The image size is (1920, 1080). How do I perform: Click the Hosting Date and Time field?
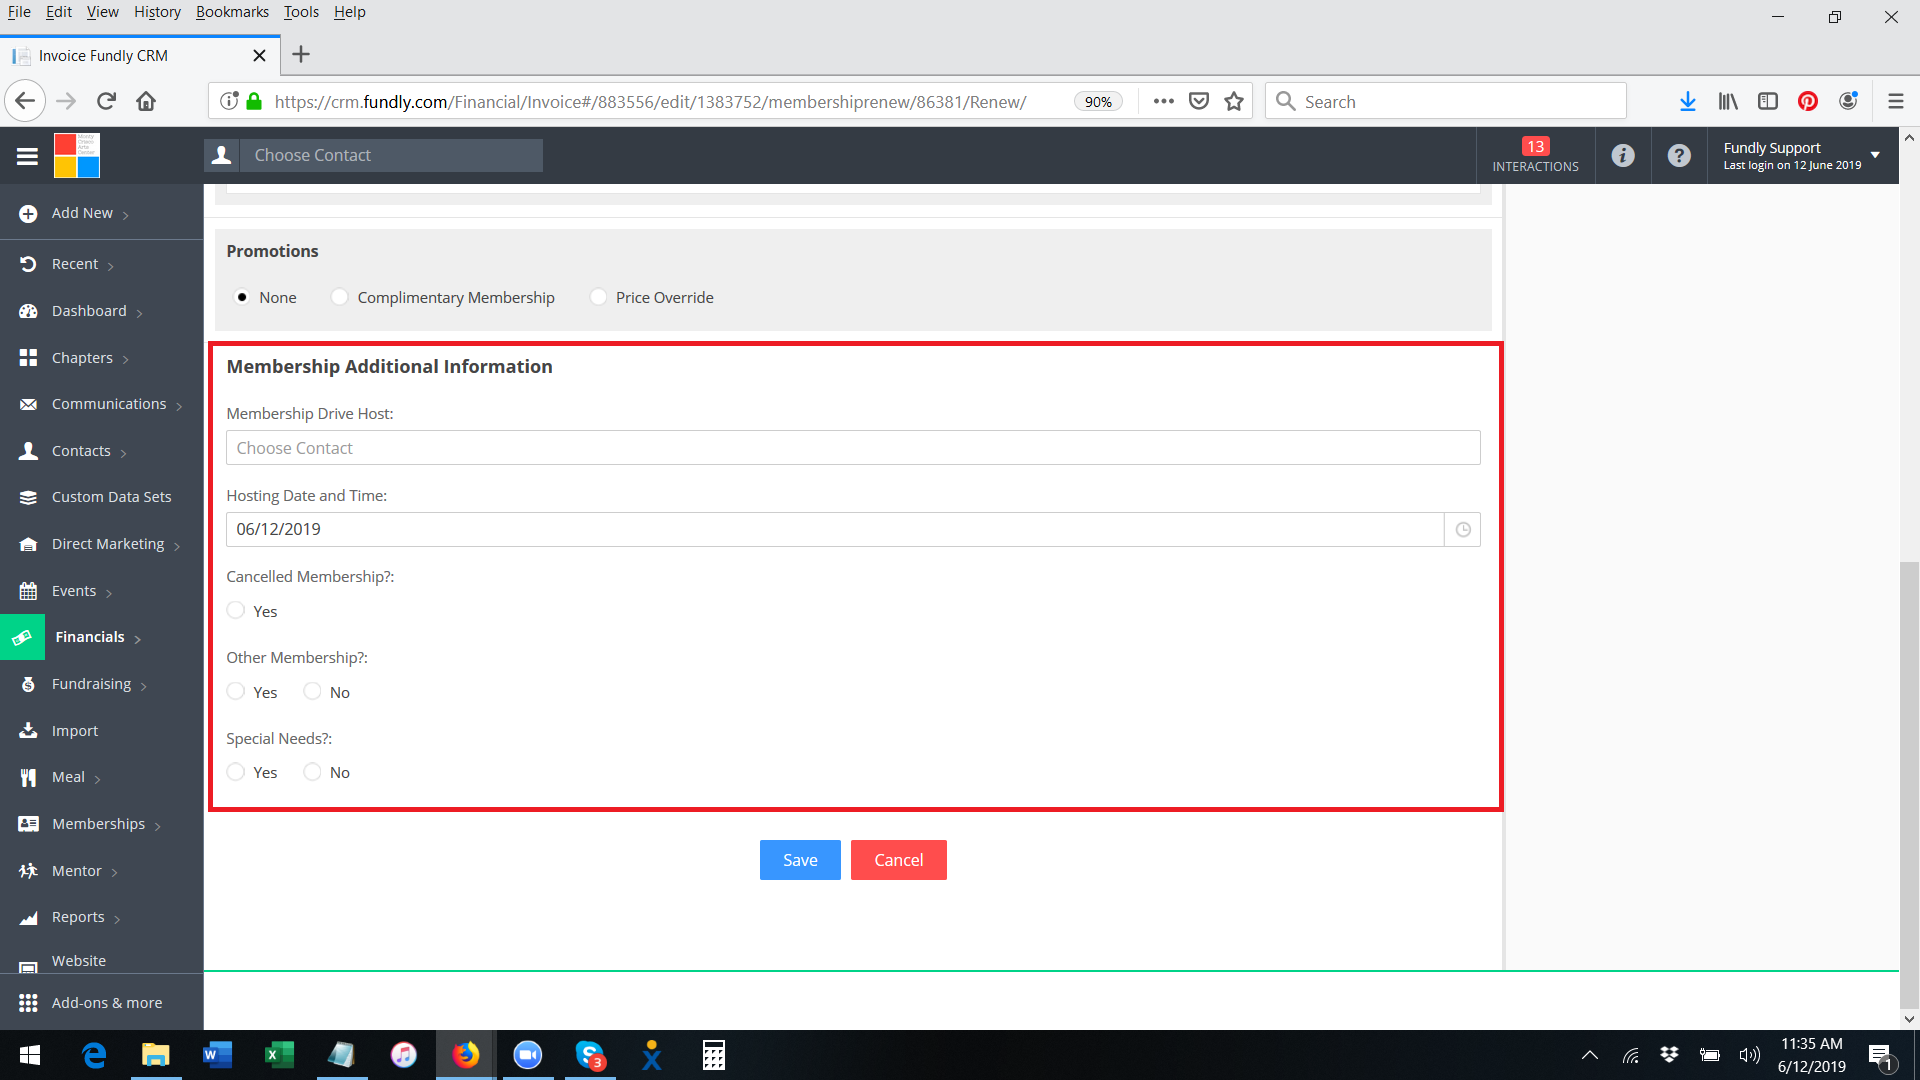[x=835, y=530]
